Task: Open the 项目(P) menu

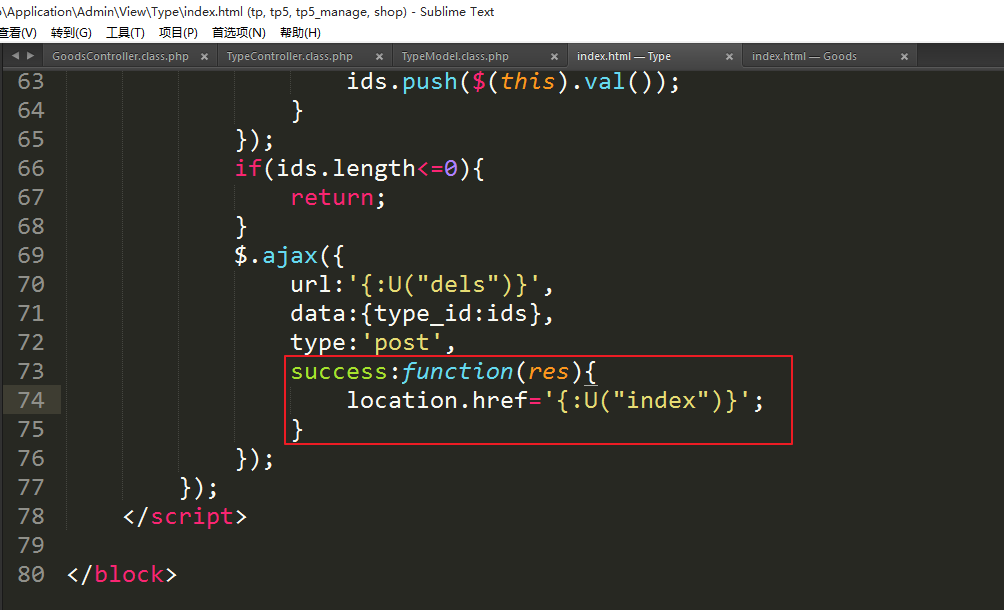Action: click(178, 32)
